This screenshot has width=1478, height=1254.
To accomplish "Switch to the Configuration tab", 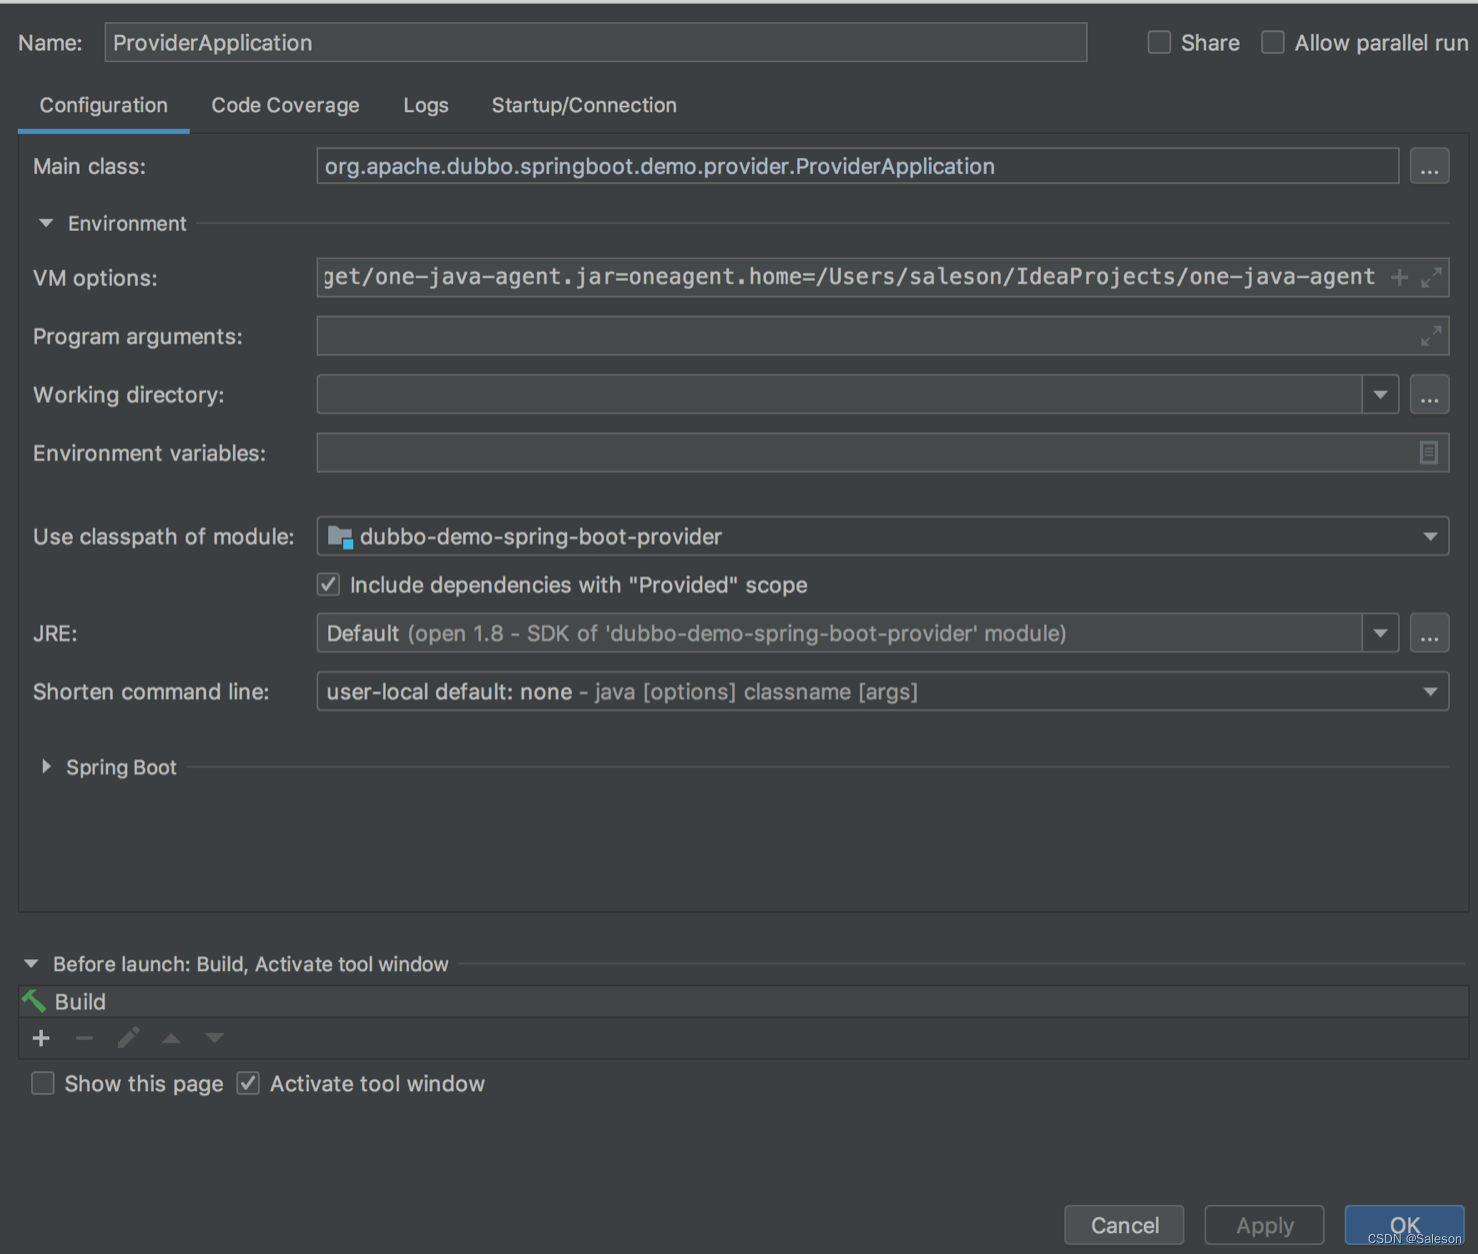I will [104, 105].
